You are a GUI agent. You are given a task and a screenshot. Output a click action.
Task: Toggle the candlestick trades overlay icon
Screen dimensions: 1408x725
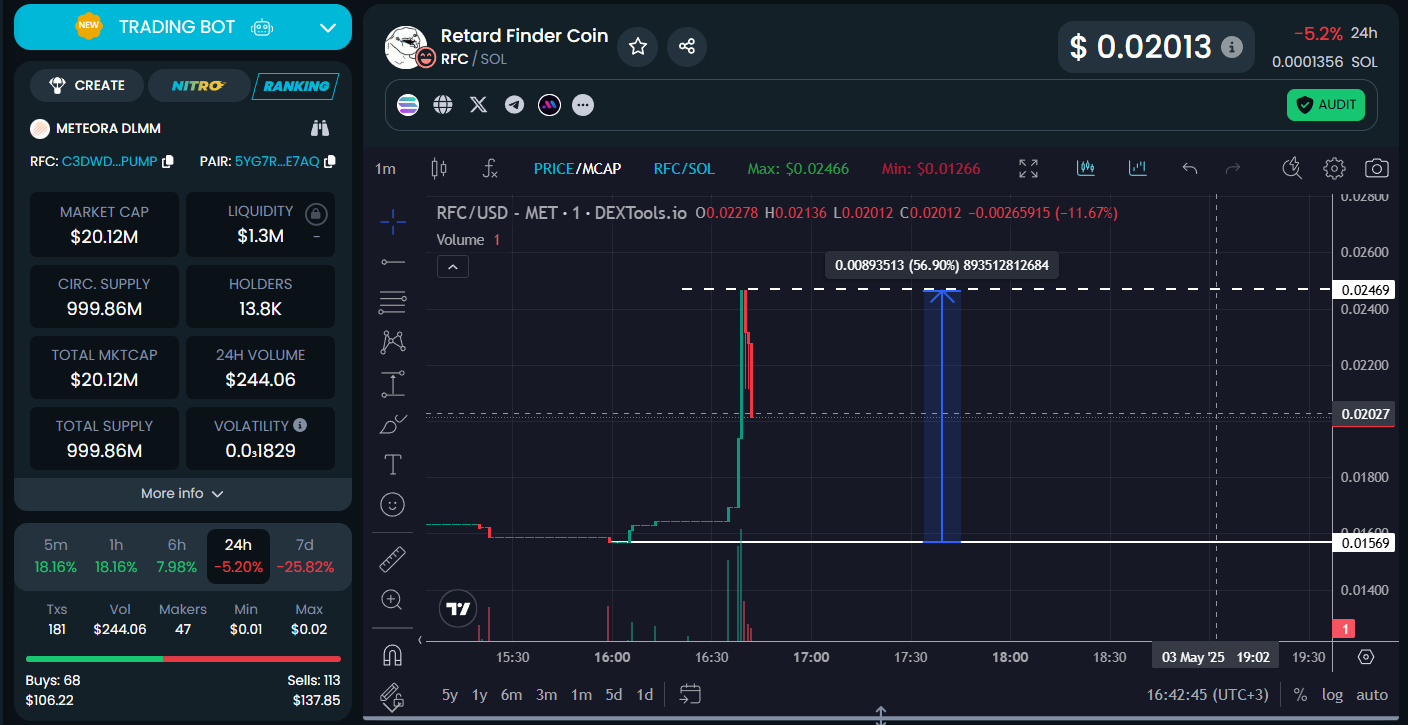pos(1086,168)
